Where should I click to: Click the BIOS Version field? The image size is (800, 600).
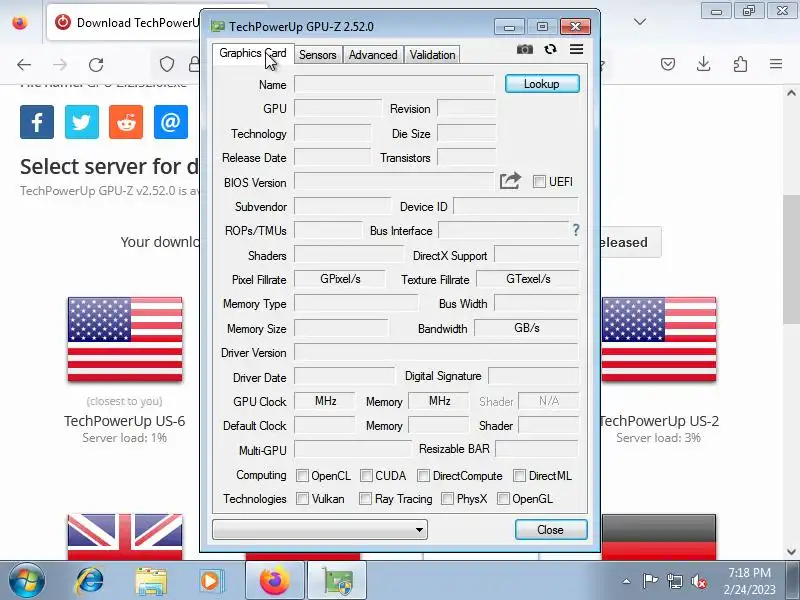(394, 182)
